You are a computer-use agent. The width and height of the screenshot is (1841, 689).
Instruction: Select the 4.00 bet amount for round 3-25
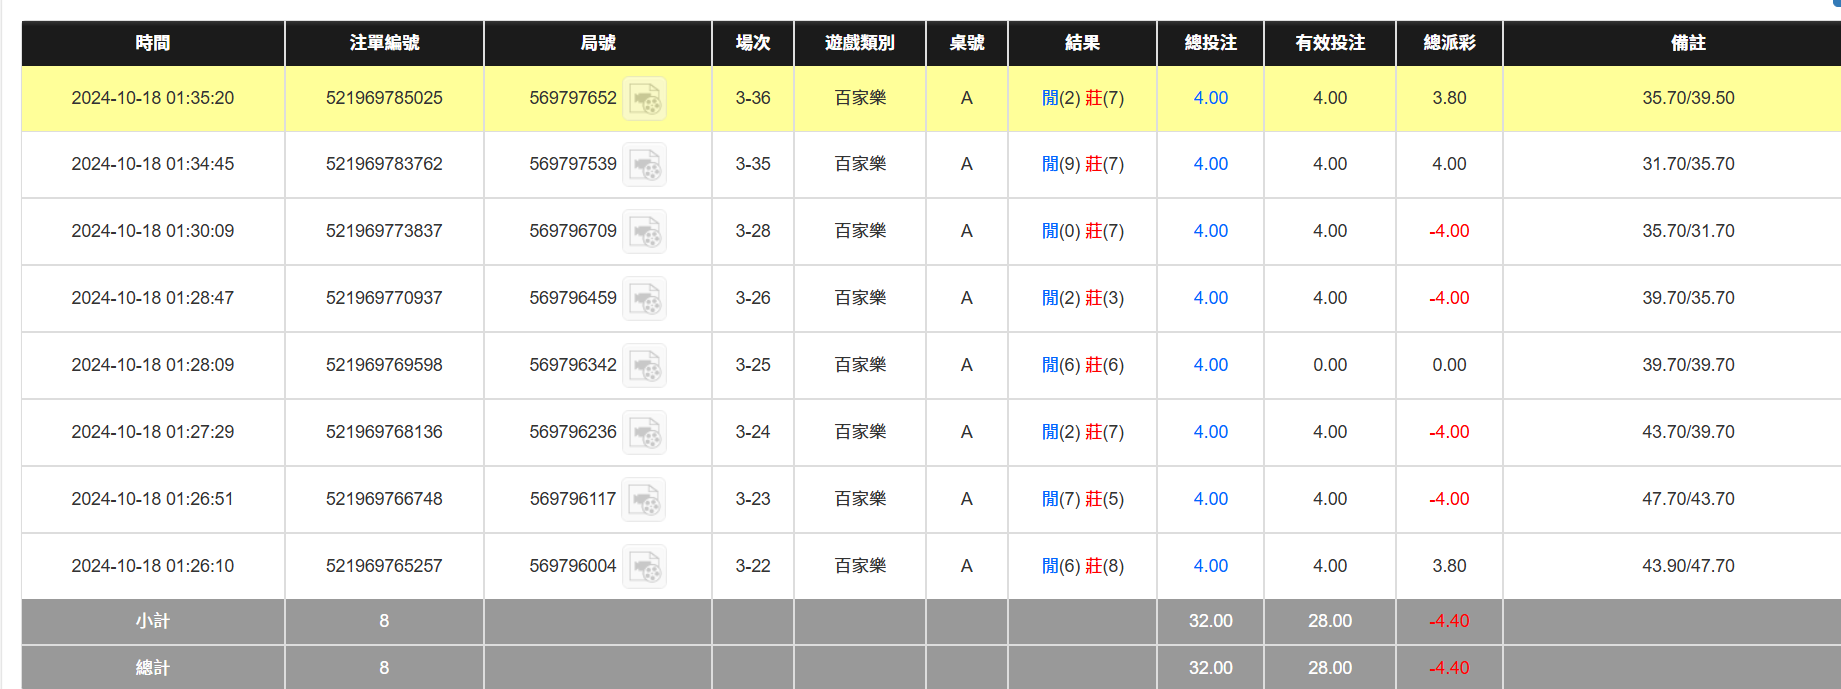point(1210,365)
